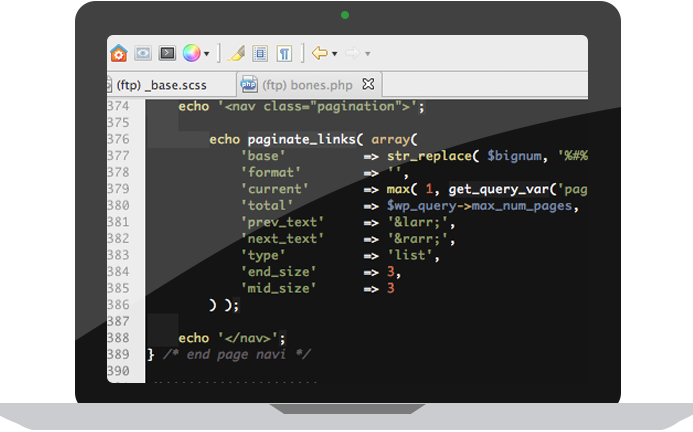This screenshot has width=693, height=432.
Task: Click the 'list' string value
Action: (410, 256)
